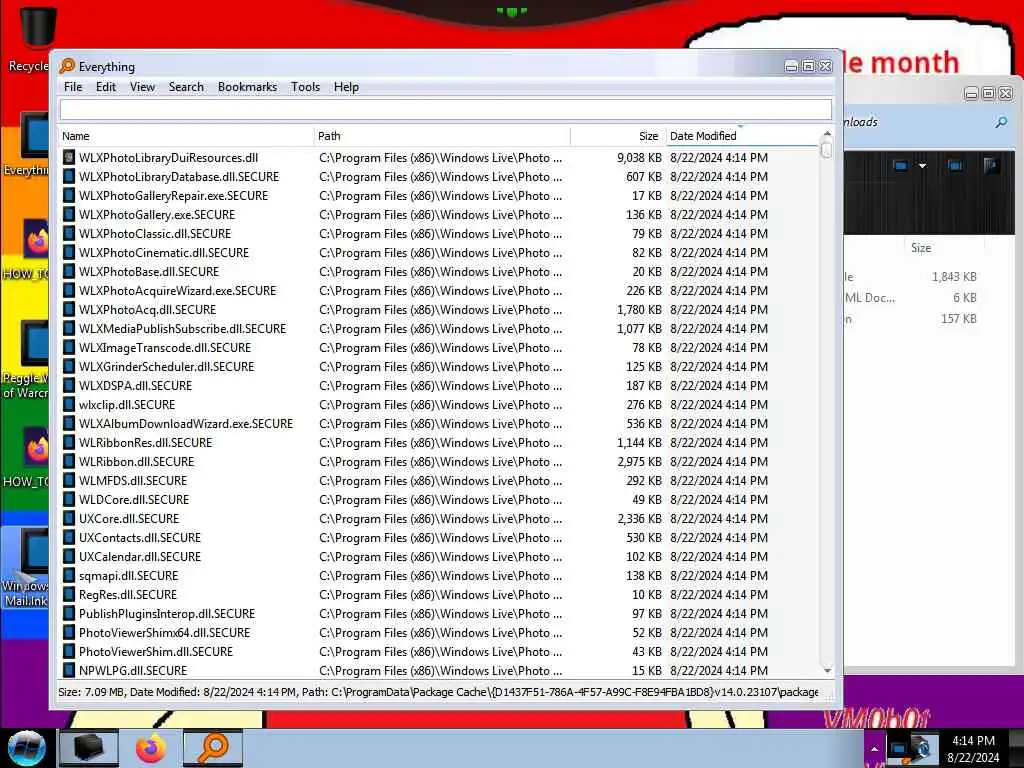Viewport: 1024px width, 768px height.
Task: Click the Everything taskbar button
Action: tap(213, 748)
